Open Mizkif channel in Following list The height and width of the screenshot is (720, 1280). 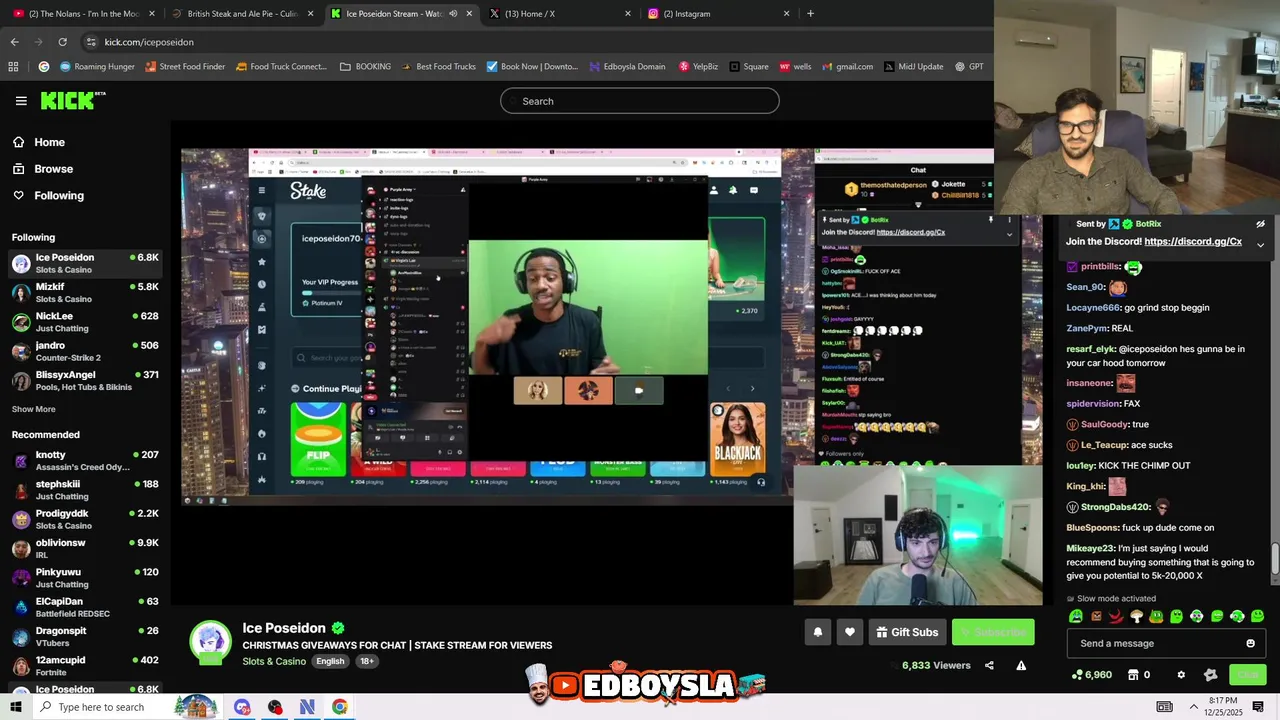pyautogui.click(x=85, y=293)
